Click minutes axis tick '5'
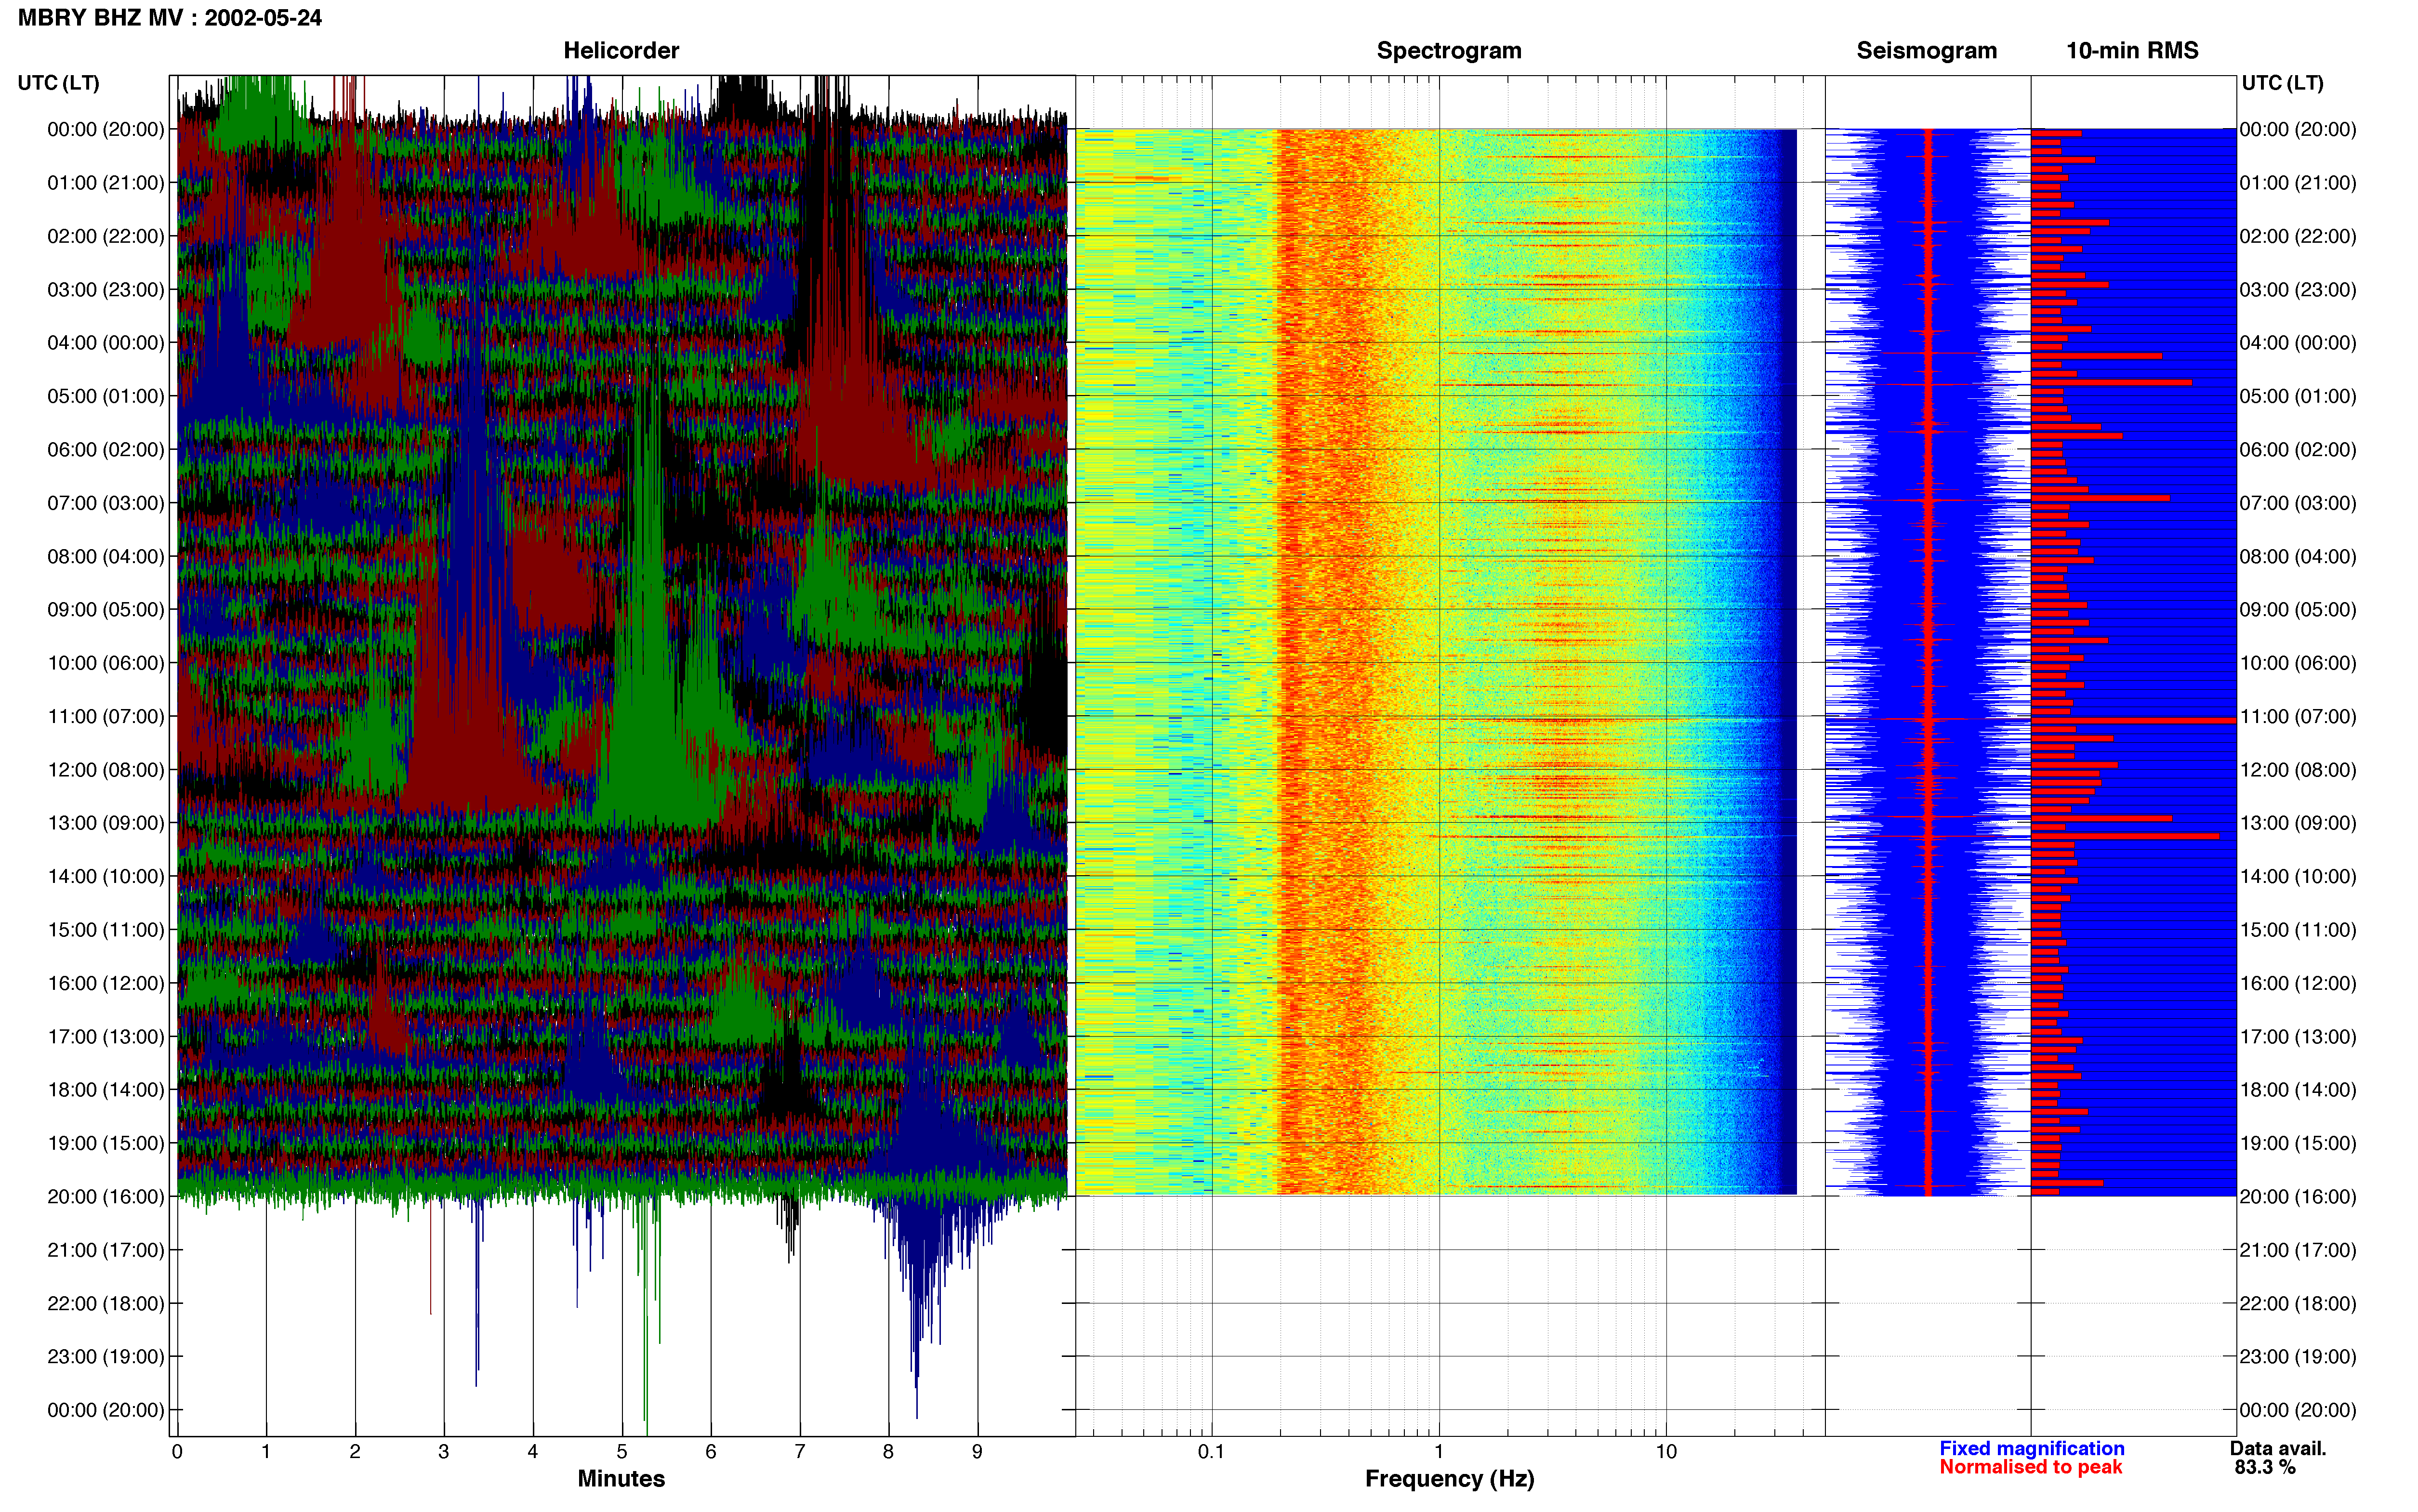The width and height of the screenshot is (2418, 1512). pos(622,1452)
